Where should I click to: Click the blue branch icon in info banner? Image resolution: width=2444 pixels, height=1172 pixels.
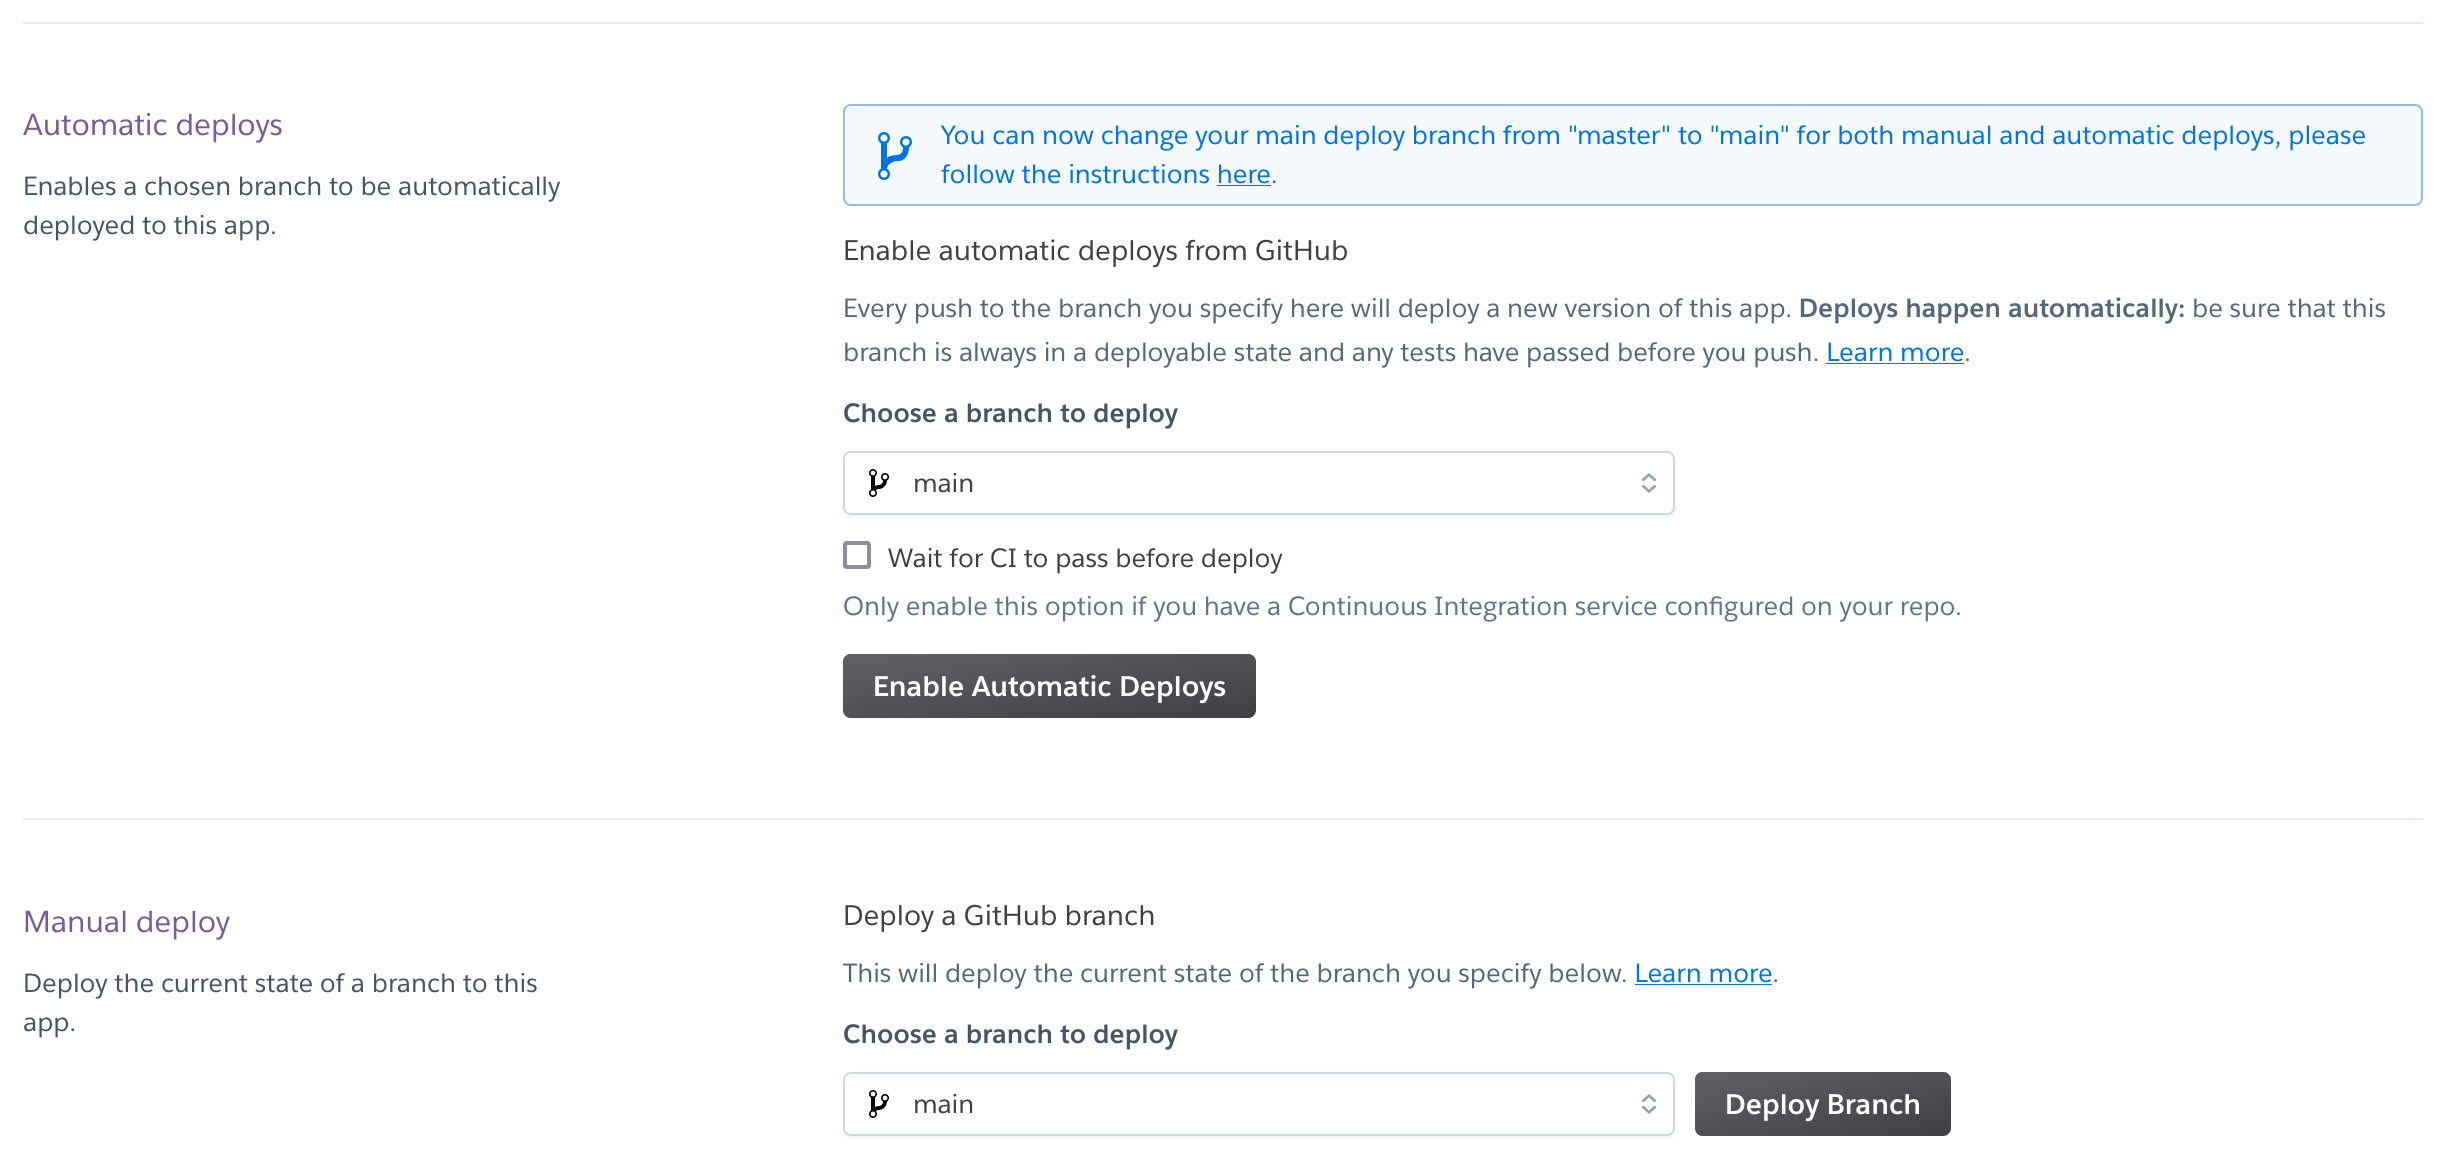(x=893, y=156)
